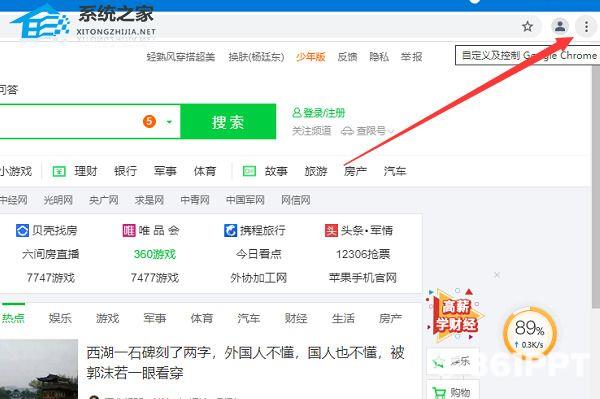Switch to the 娱乐 news tab
Viewport: 600px width, 399px height.
(60, 318)
